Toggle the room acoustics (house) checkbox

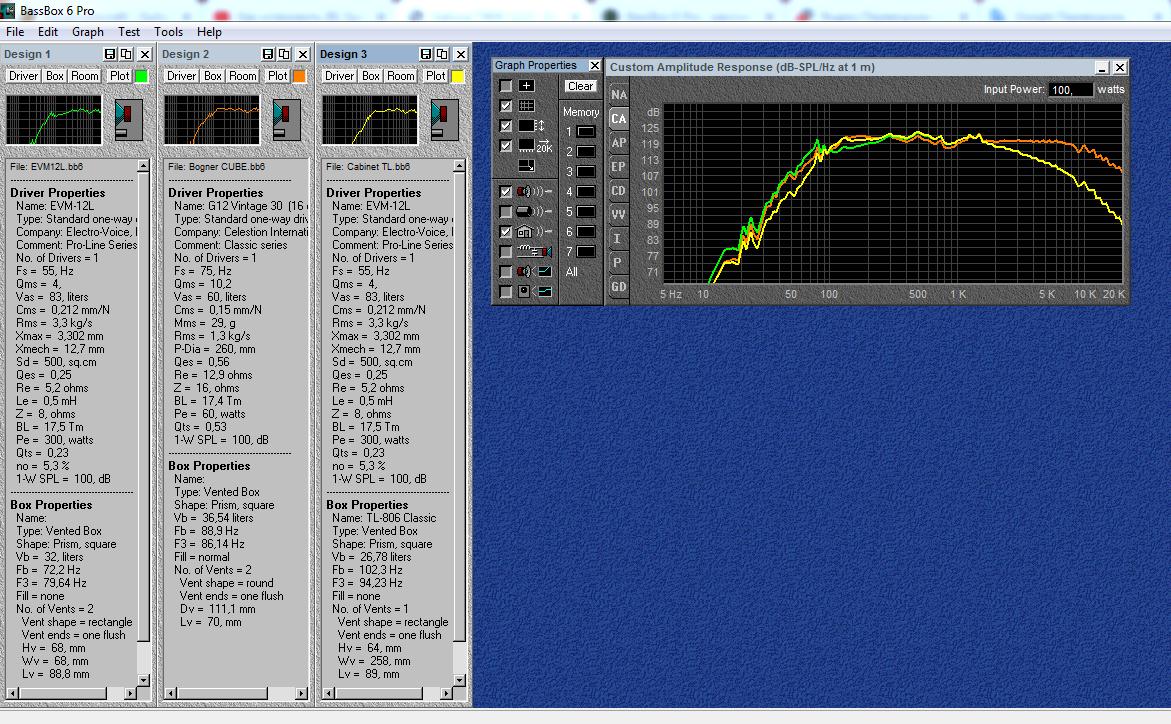(506, 231)
